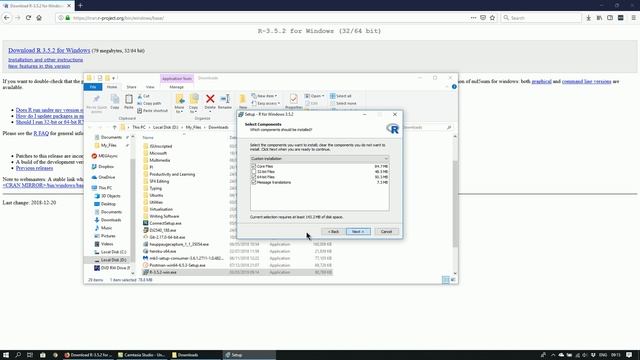Screen dimensions: 640x360
Task: Switch Explorer to details view icon
Action: pos(446,280)
